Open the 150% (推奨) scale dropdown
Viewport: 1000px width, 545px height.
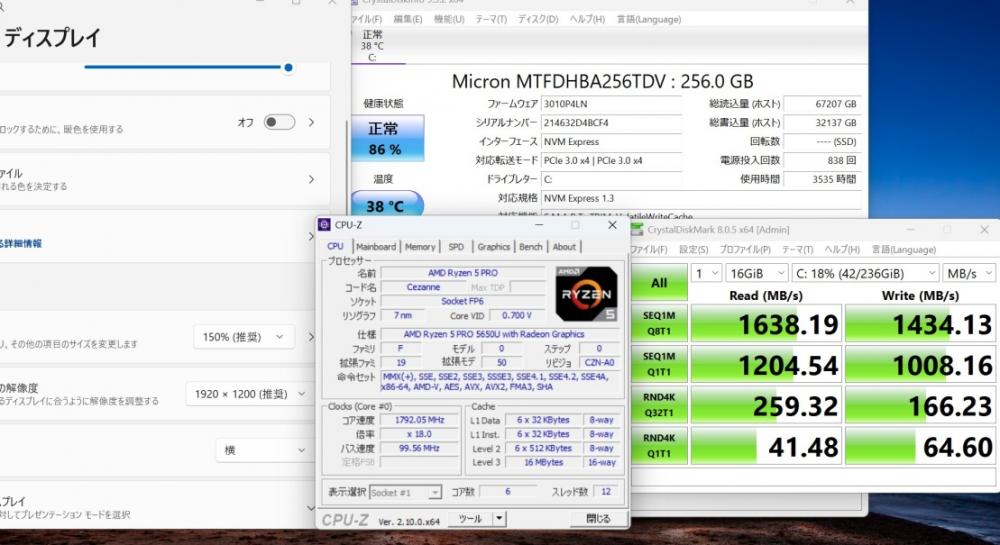[x=244, y=337]
